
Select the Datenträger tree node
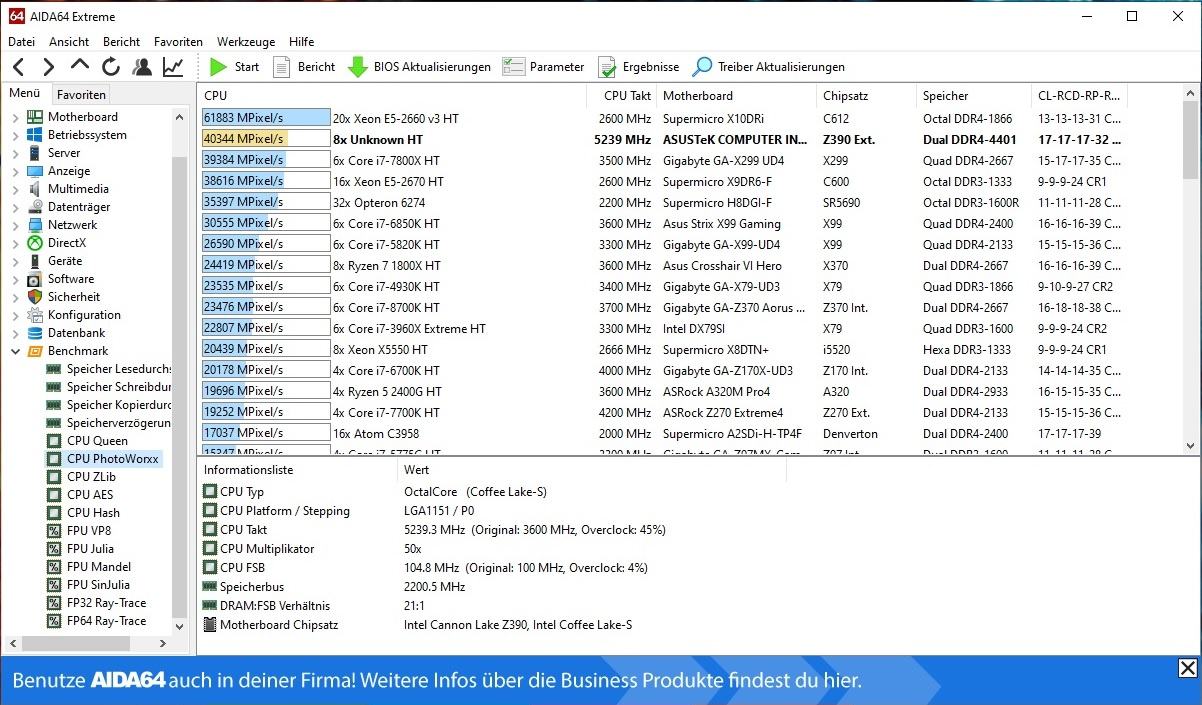click(79, 207)
